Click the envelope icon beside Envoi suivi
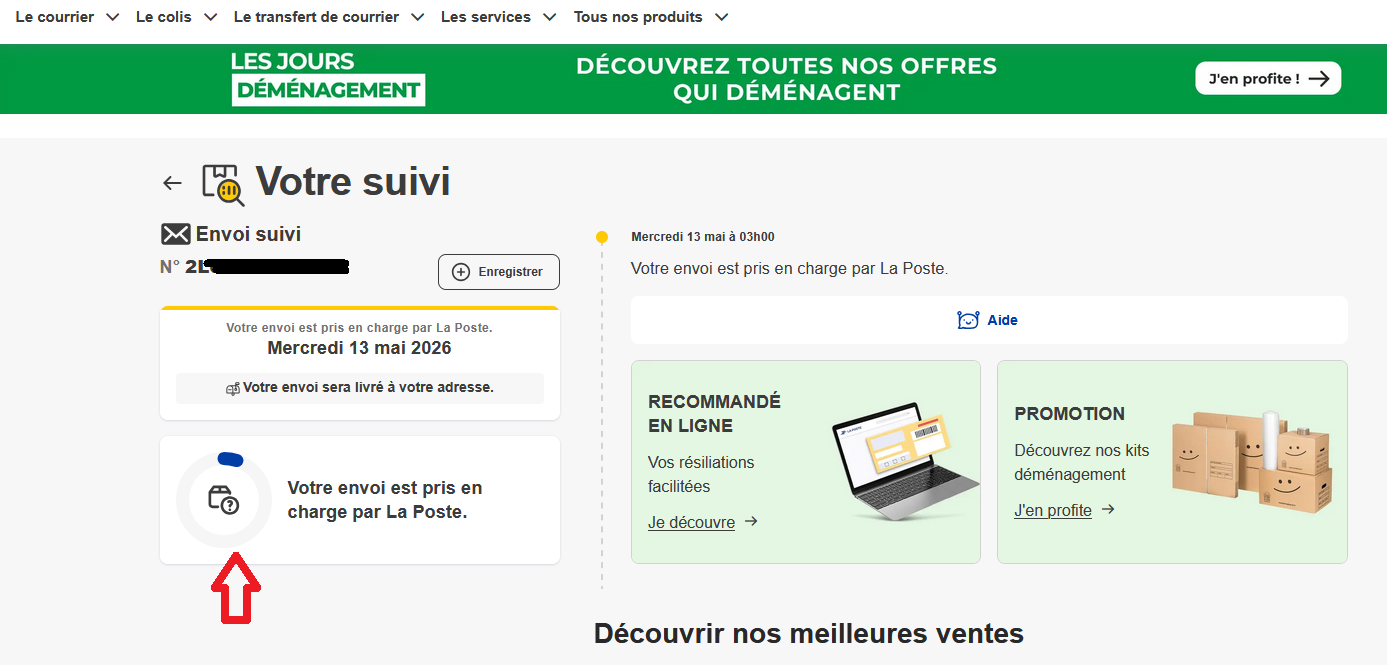This screenshot has width=1387, height=665. coord(175,234)
